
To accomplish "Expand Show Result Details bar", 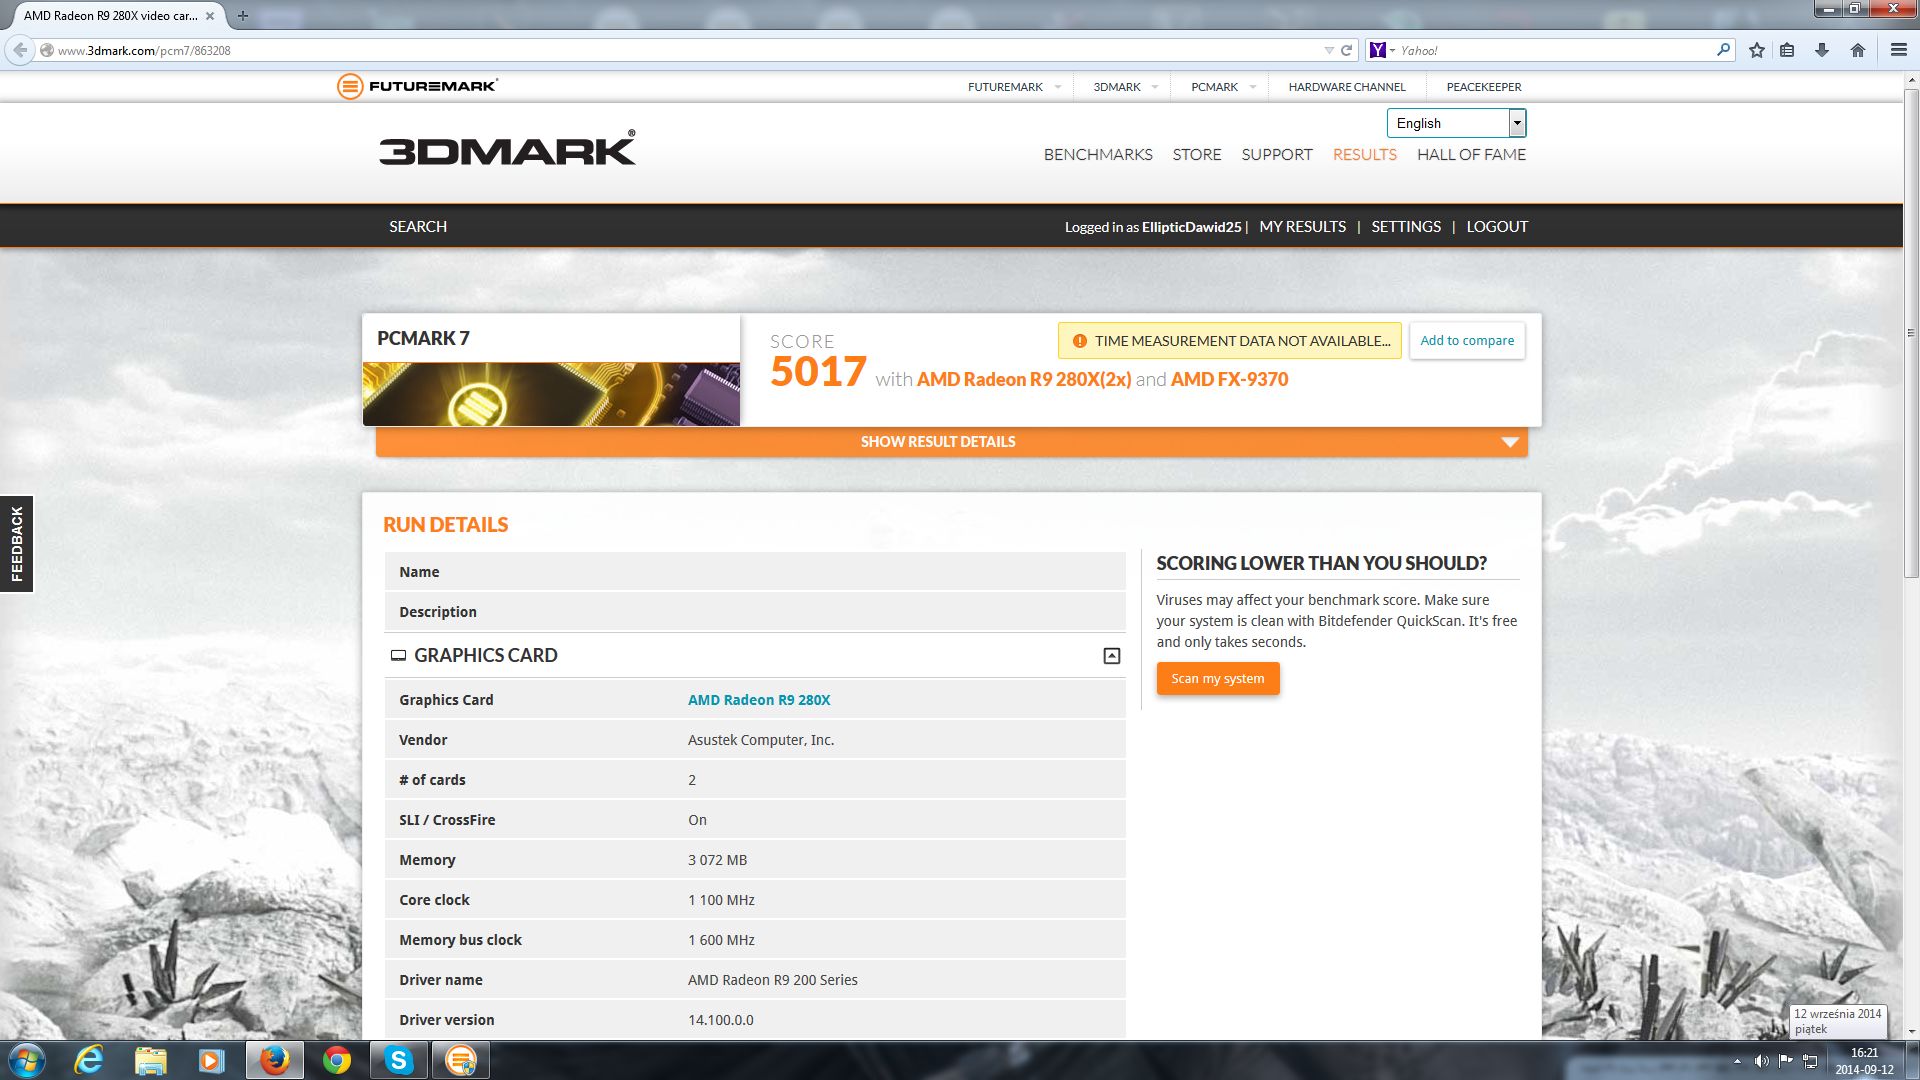I will [951, 442].
